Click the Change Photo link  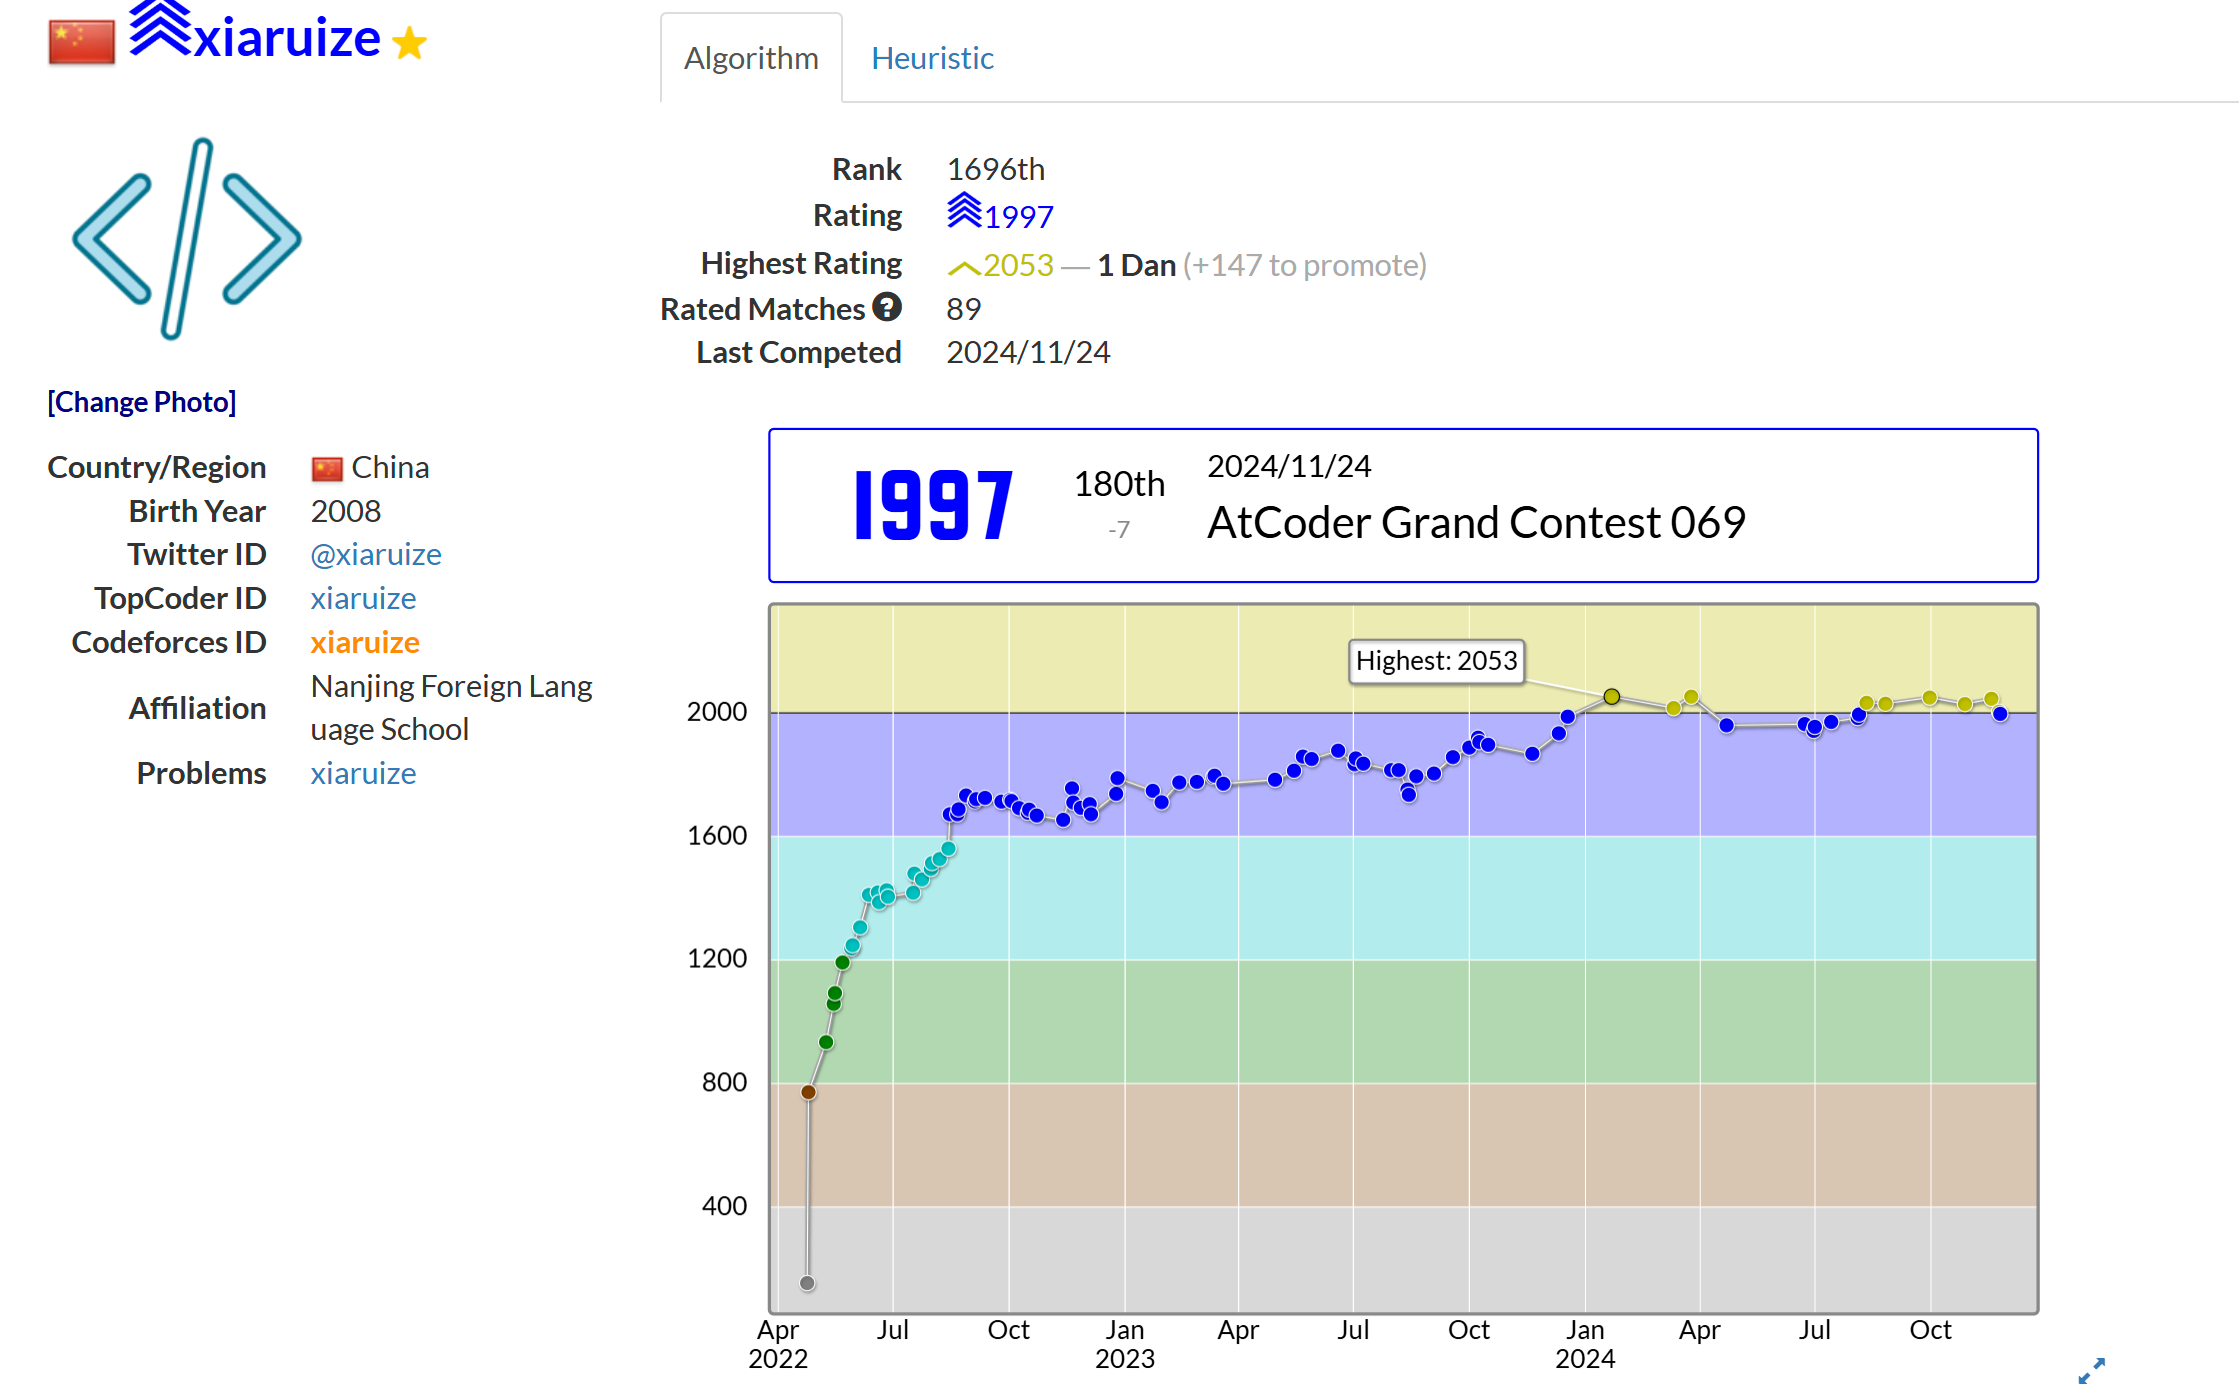pos(141,402)
